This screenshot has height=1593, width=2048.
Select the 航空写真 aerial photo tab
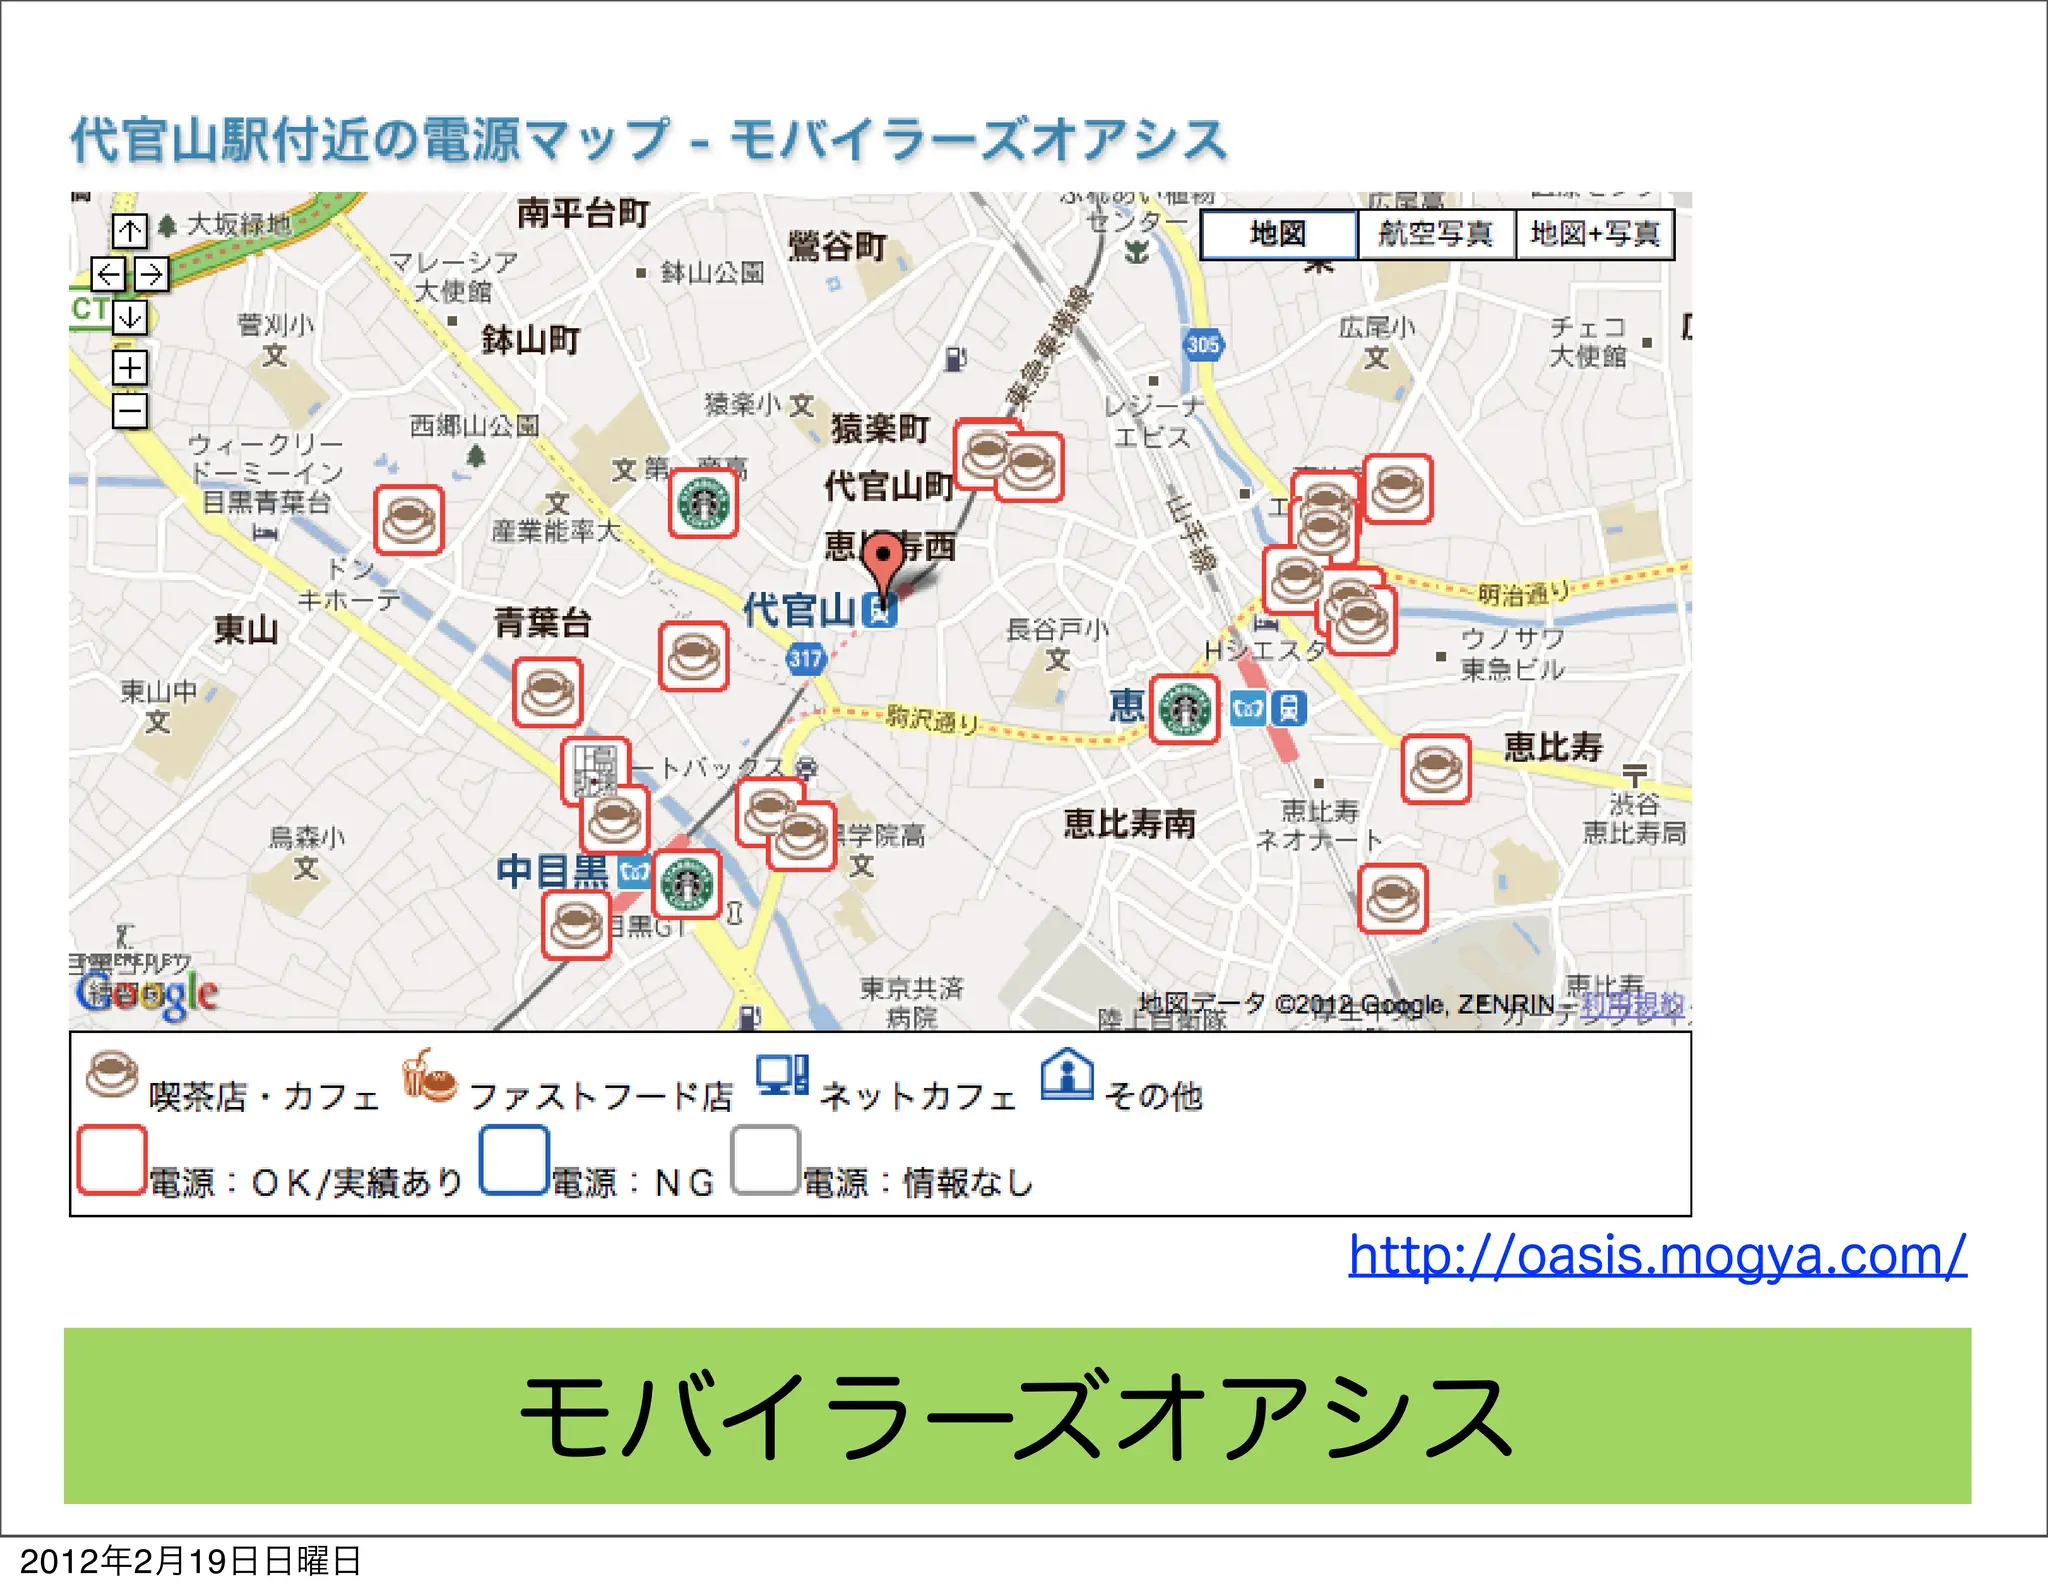click(1435, 234)
